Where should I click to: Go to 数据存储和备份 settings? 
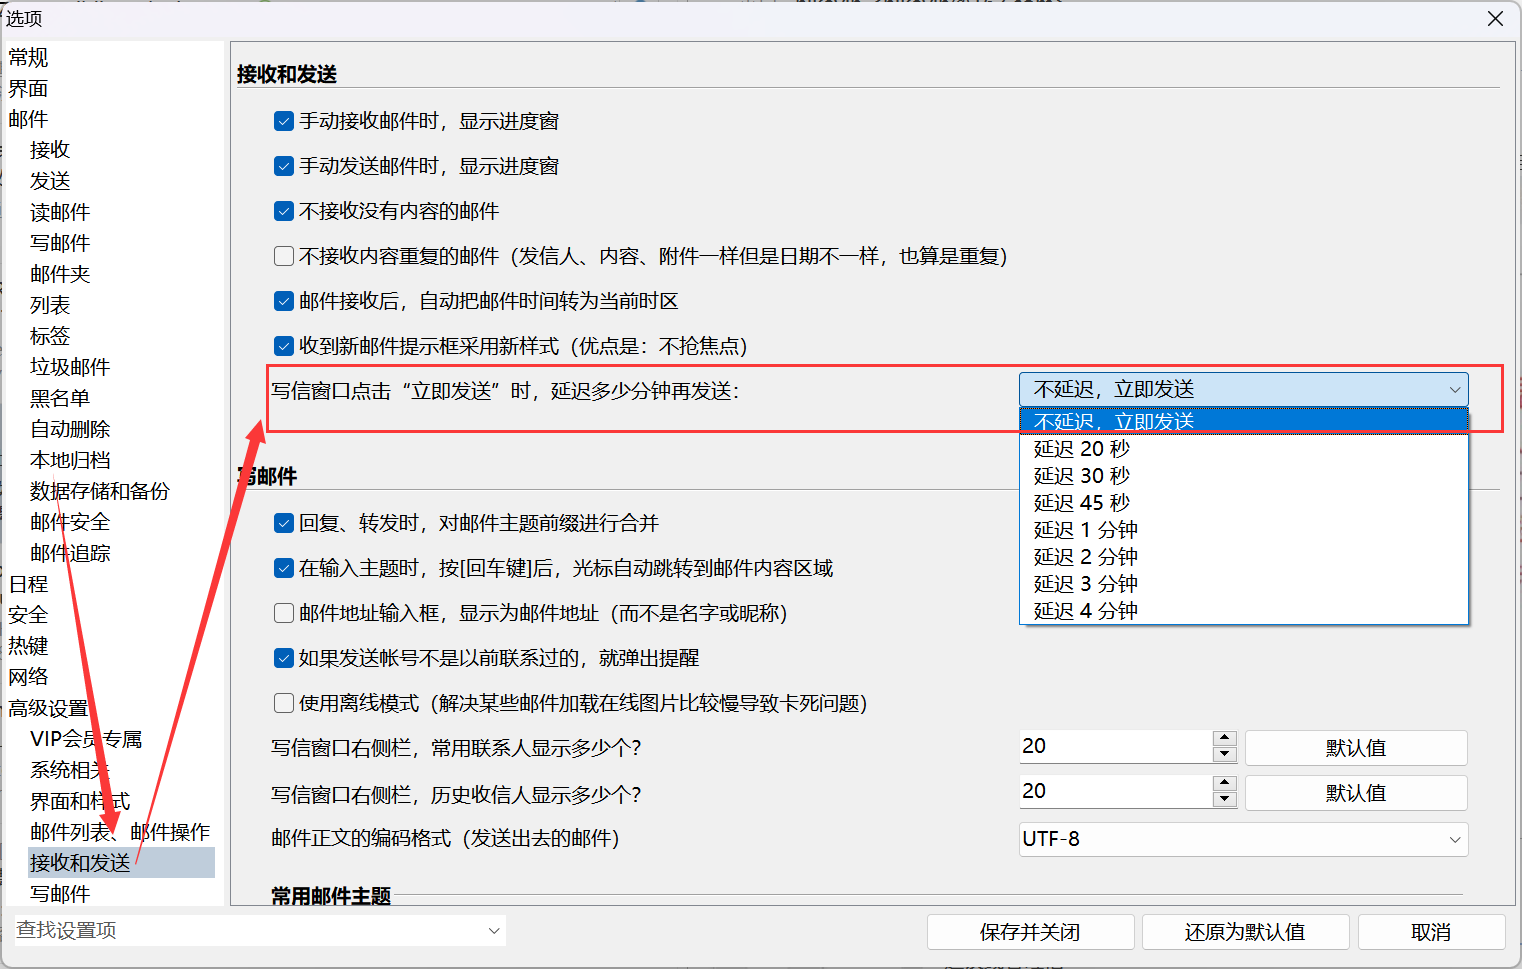pos(100,491)
